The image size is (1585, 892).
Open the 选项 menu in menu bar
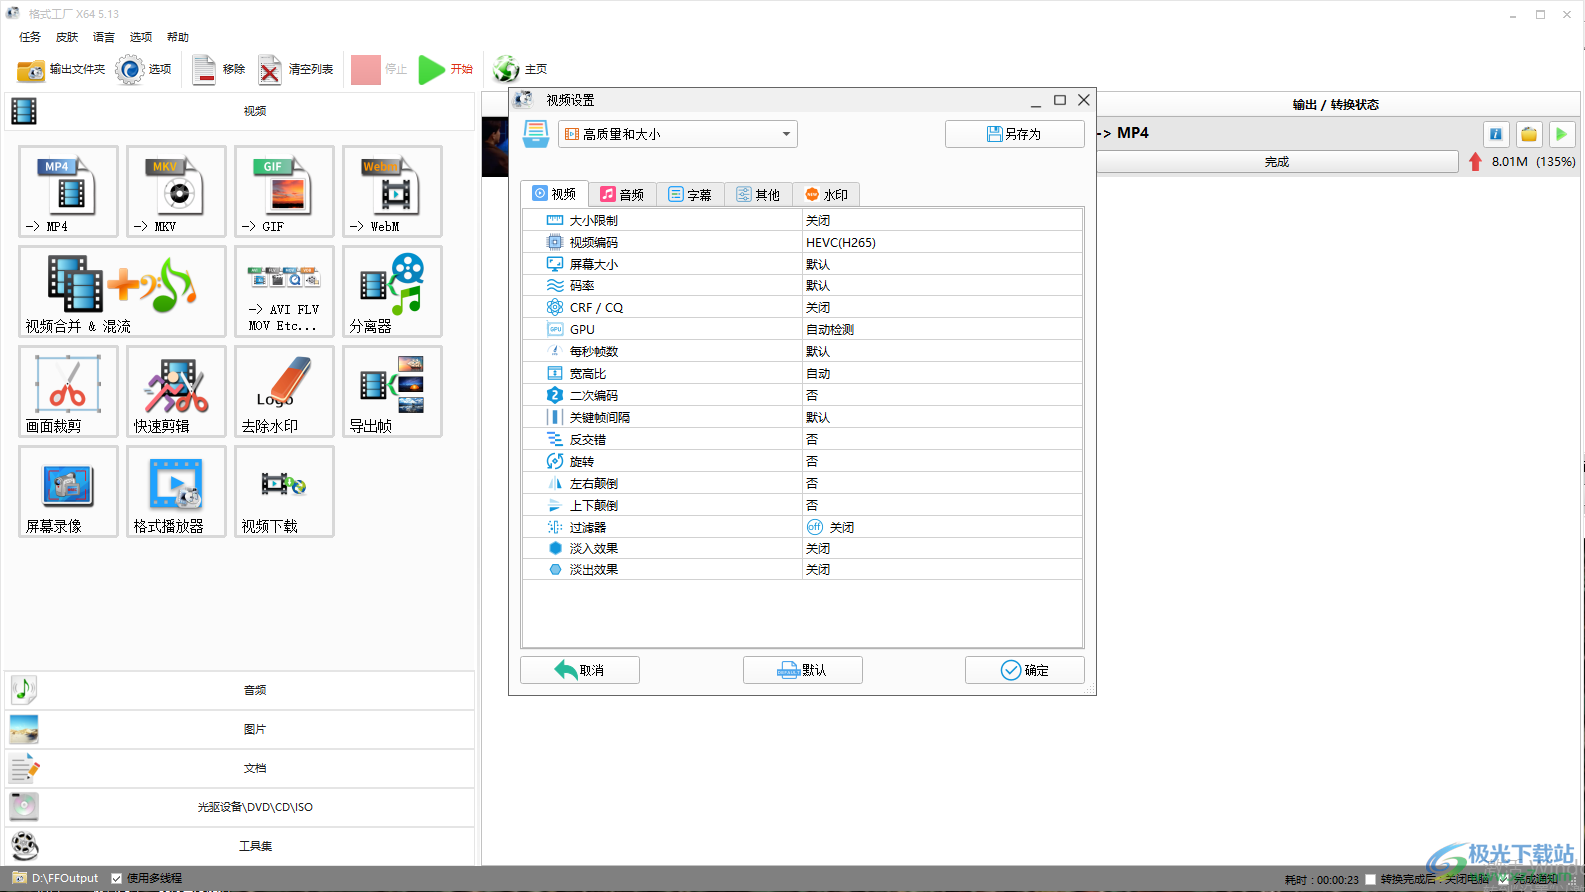[141, 37]
